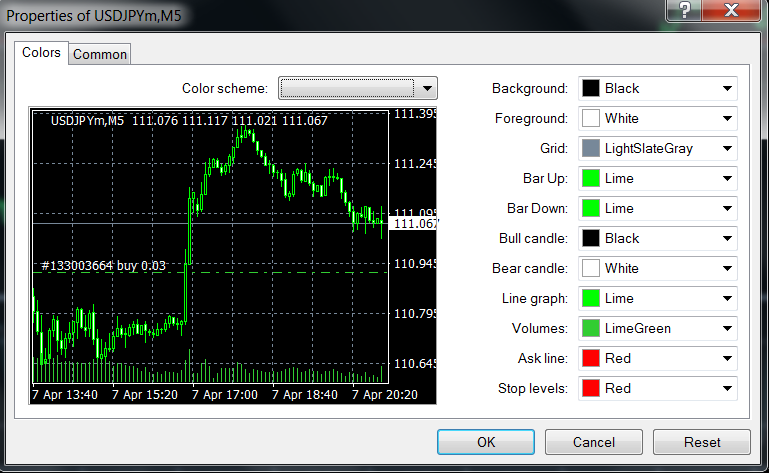
Task: Open the Stop levels color dropdown
Action: coord(727,388)
